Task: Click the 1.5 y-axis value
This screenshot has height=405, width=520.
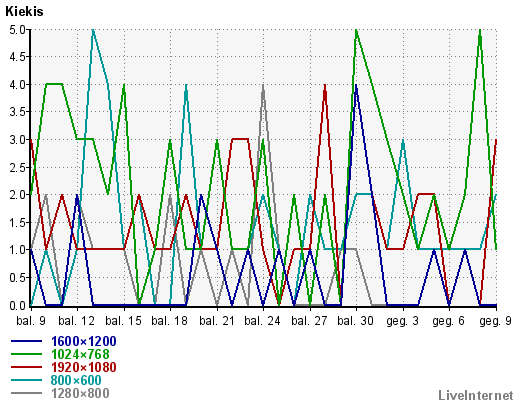Action: click(17, 222)
